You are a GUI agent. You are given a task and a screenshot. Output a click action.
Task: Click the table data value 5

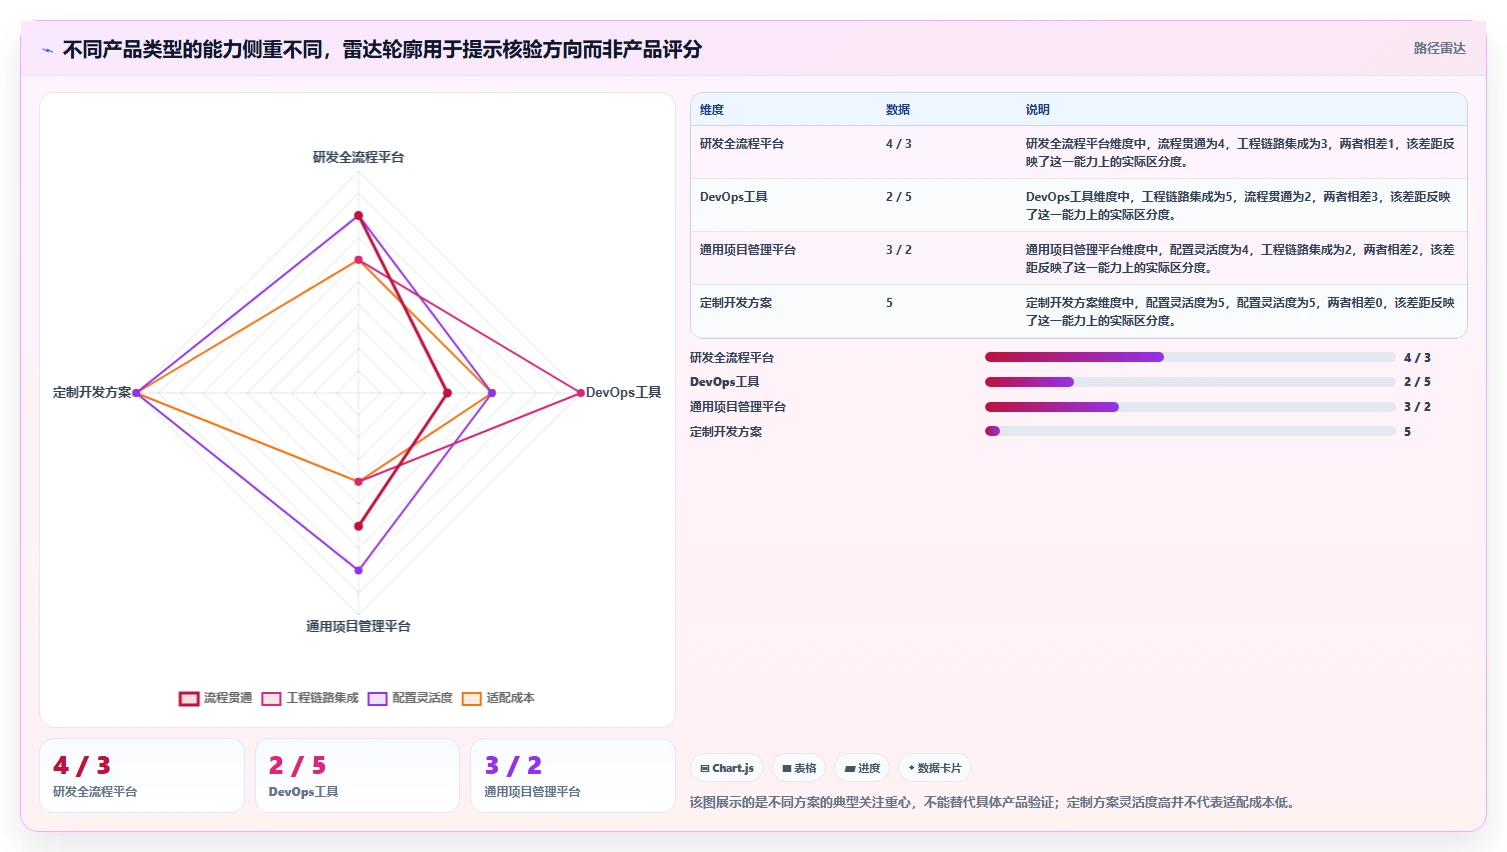tap(889, 303)
